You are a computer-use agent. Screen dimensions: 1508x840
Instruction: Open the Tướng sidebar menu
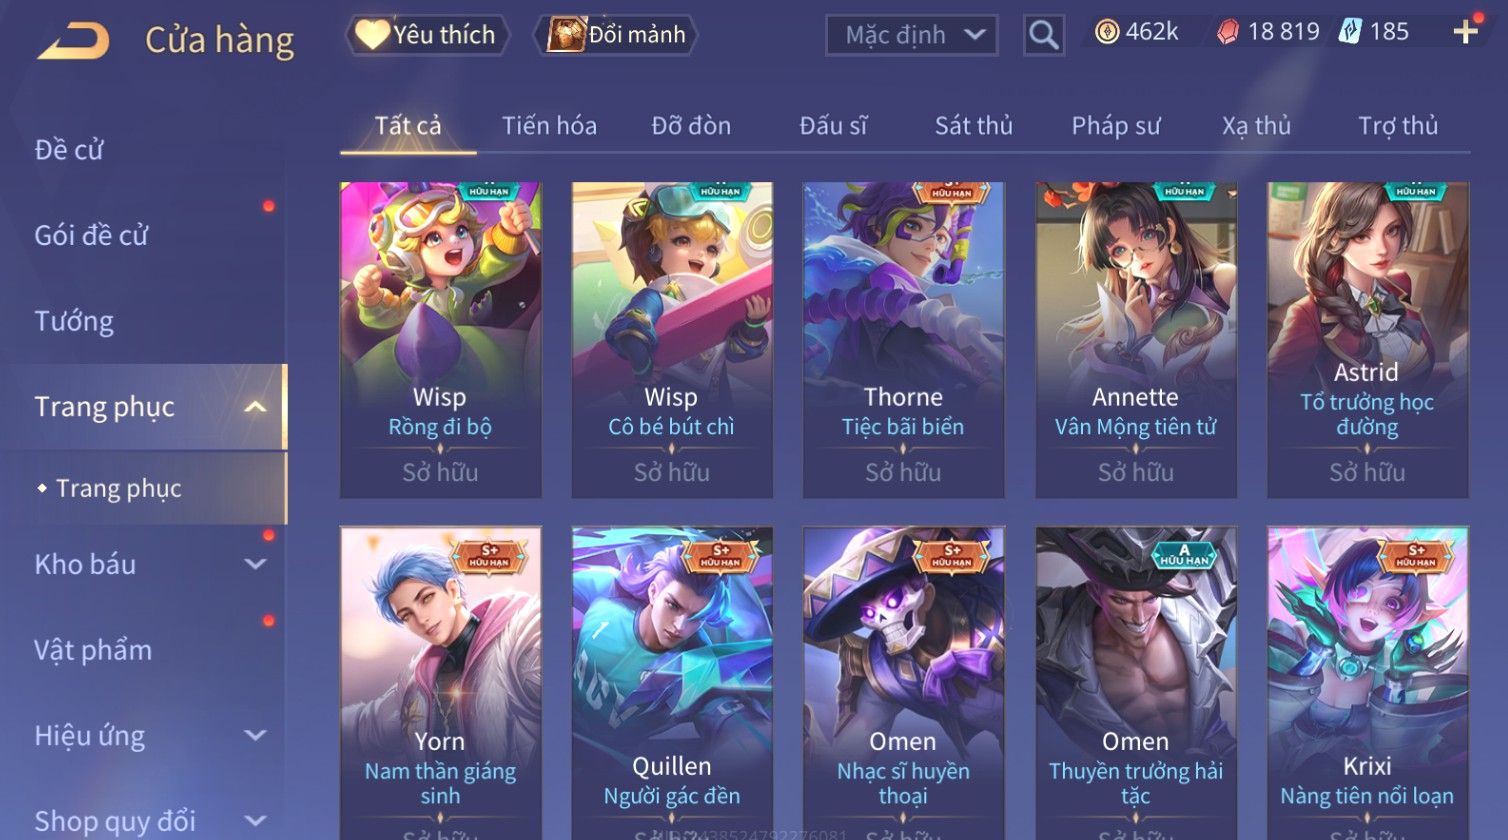click(x=74, y=321)
